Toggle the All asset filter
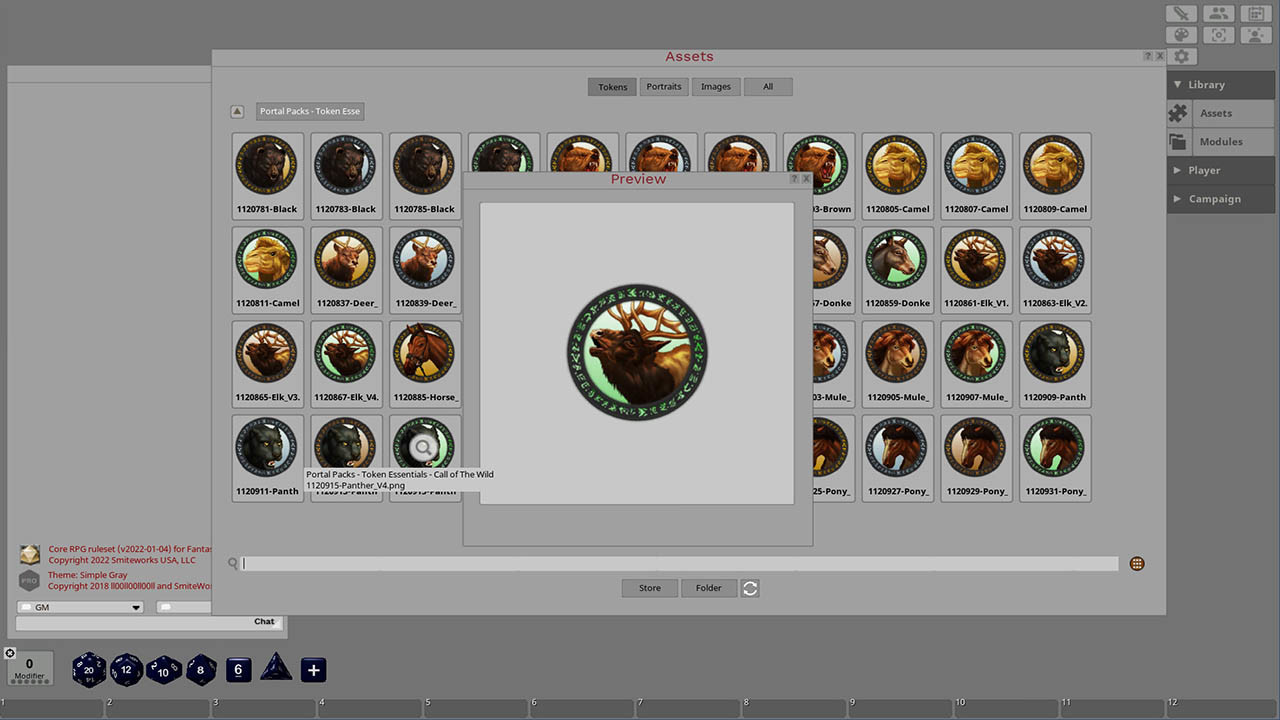 click(768, 86)
